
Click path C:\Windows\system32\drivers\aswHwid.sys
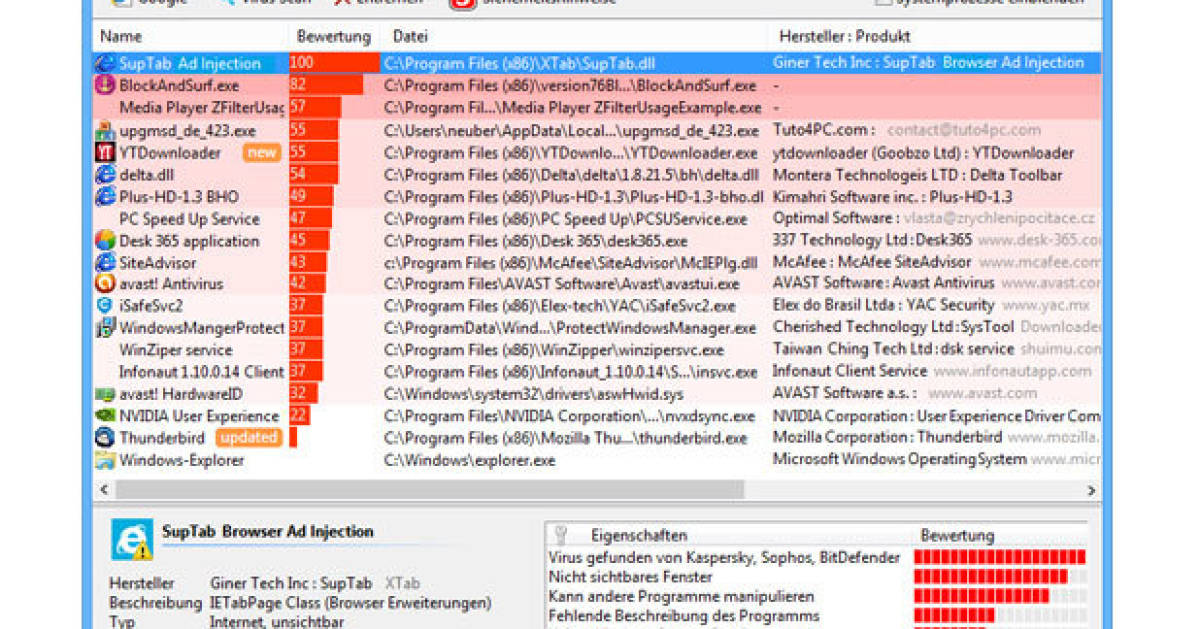click(x=534, y=394)
